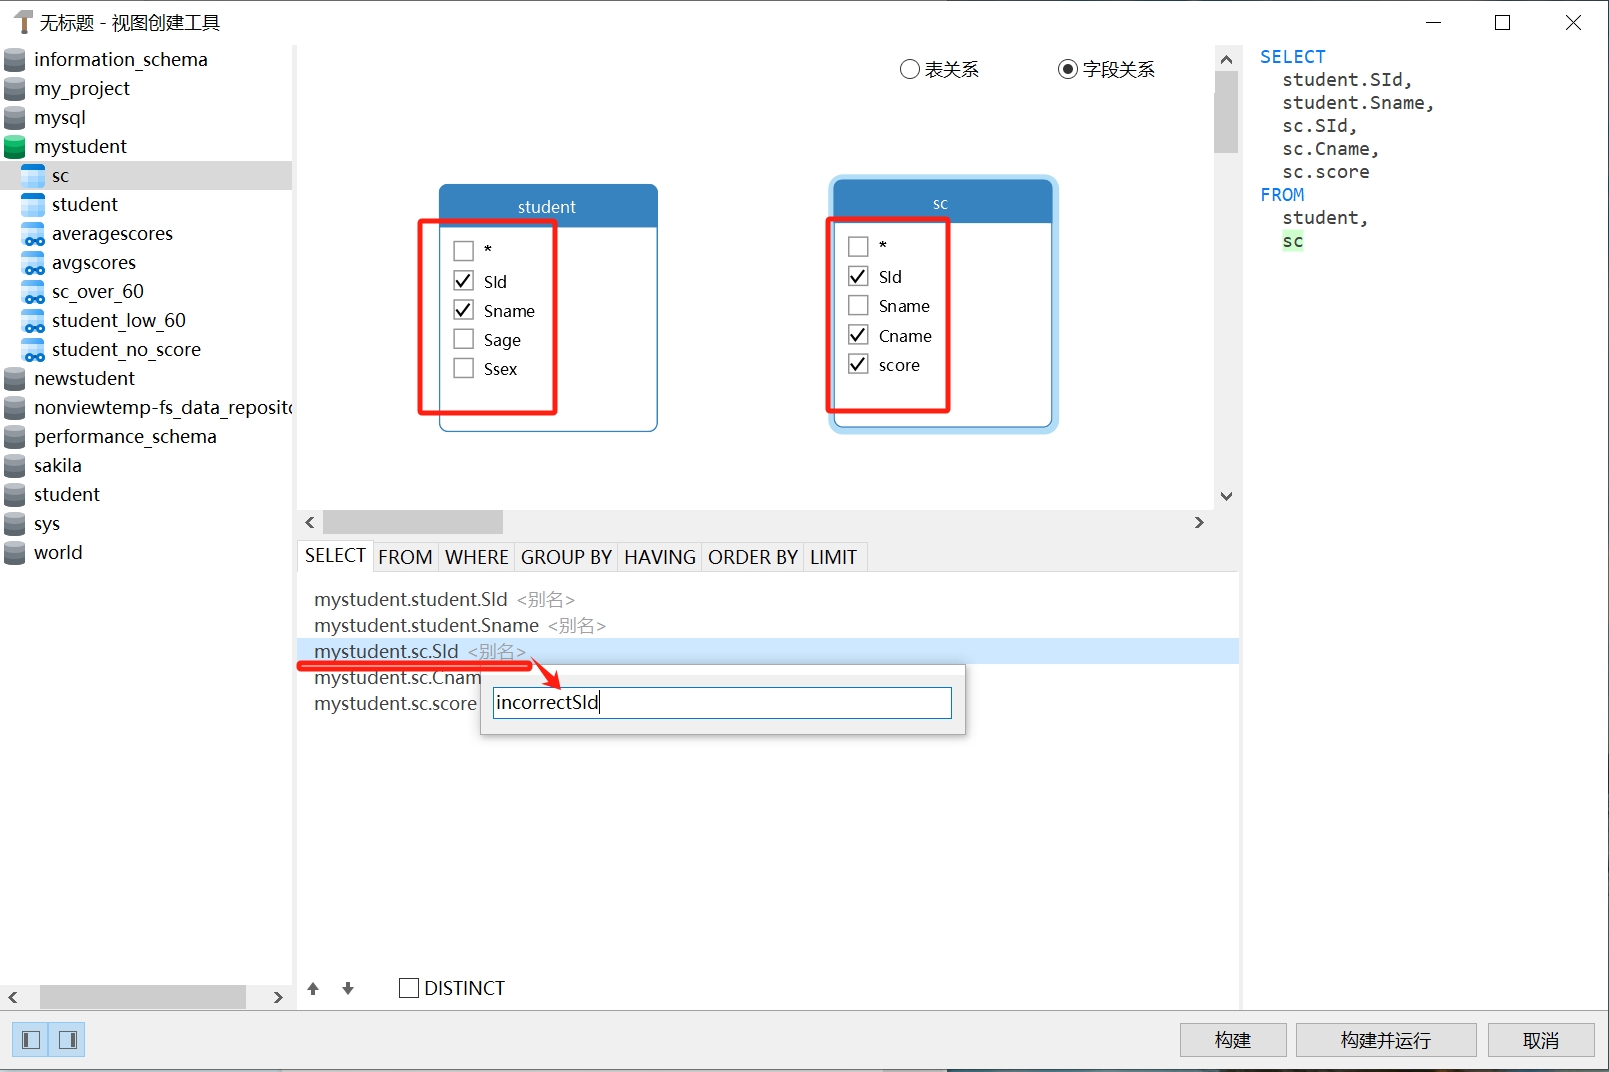Screen dimensions: 1609x1072
Task: Check Sage in the student table
Action: 464,339
